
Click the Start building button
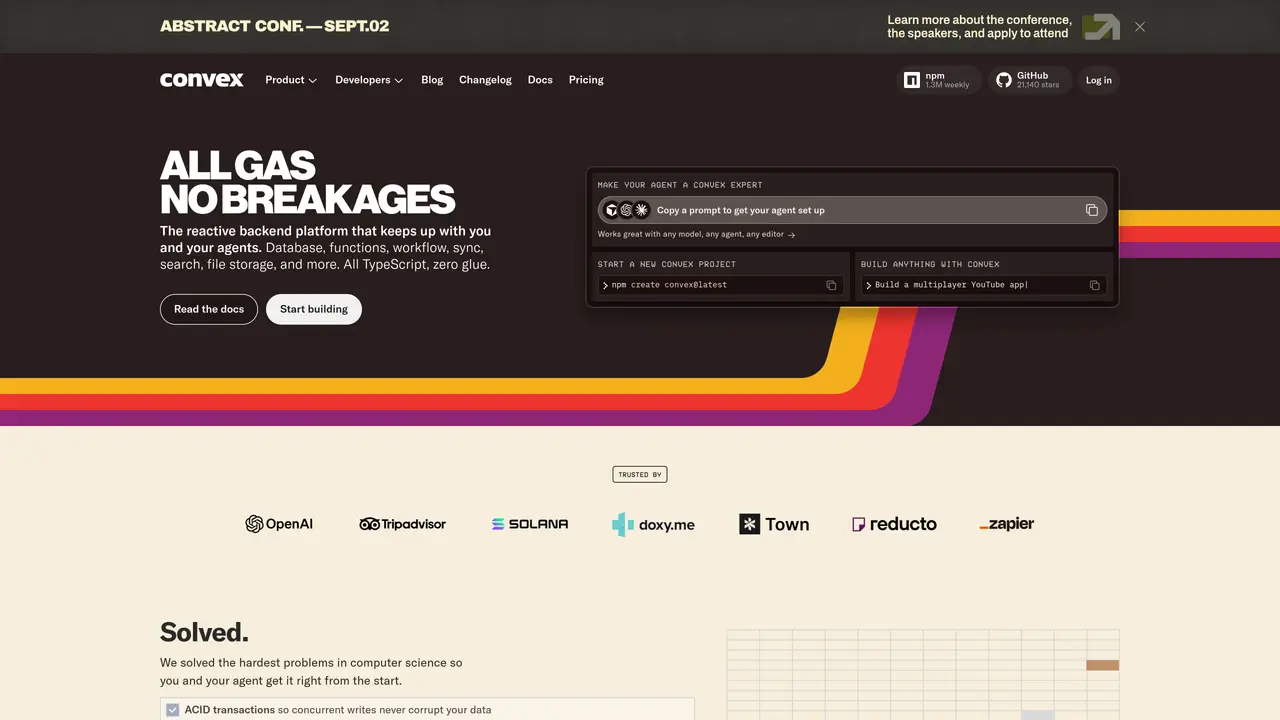pyautogui.click(x=314, y=309)
